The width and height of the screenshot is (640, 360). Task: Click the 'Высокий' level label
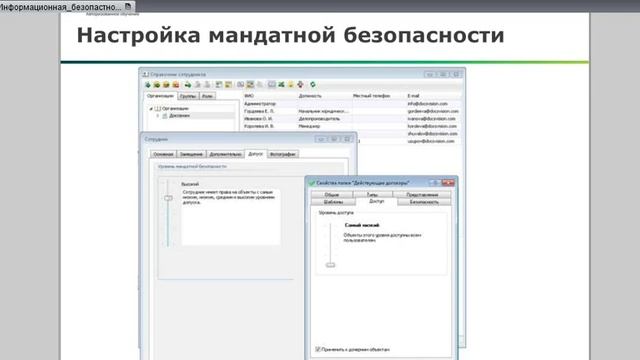190,184
